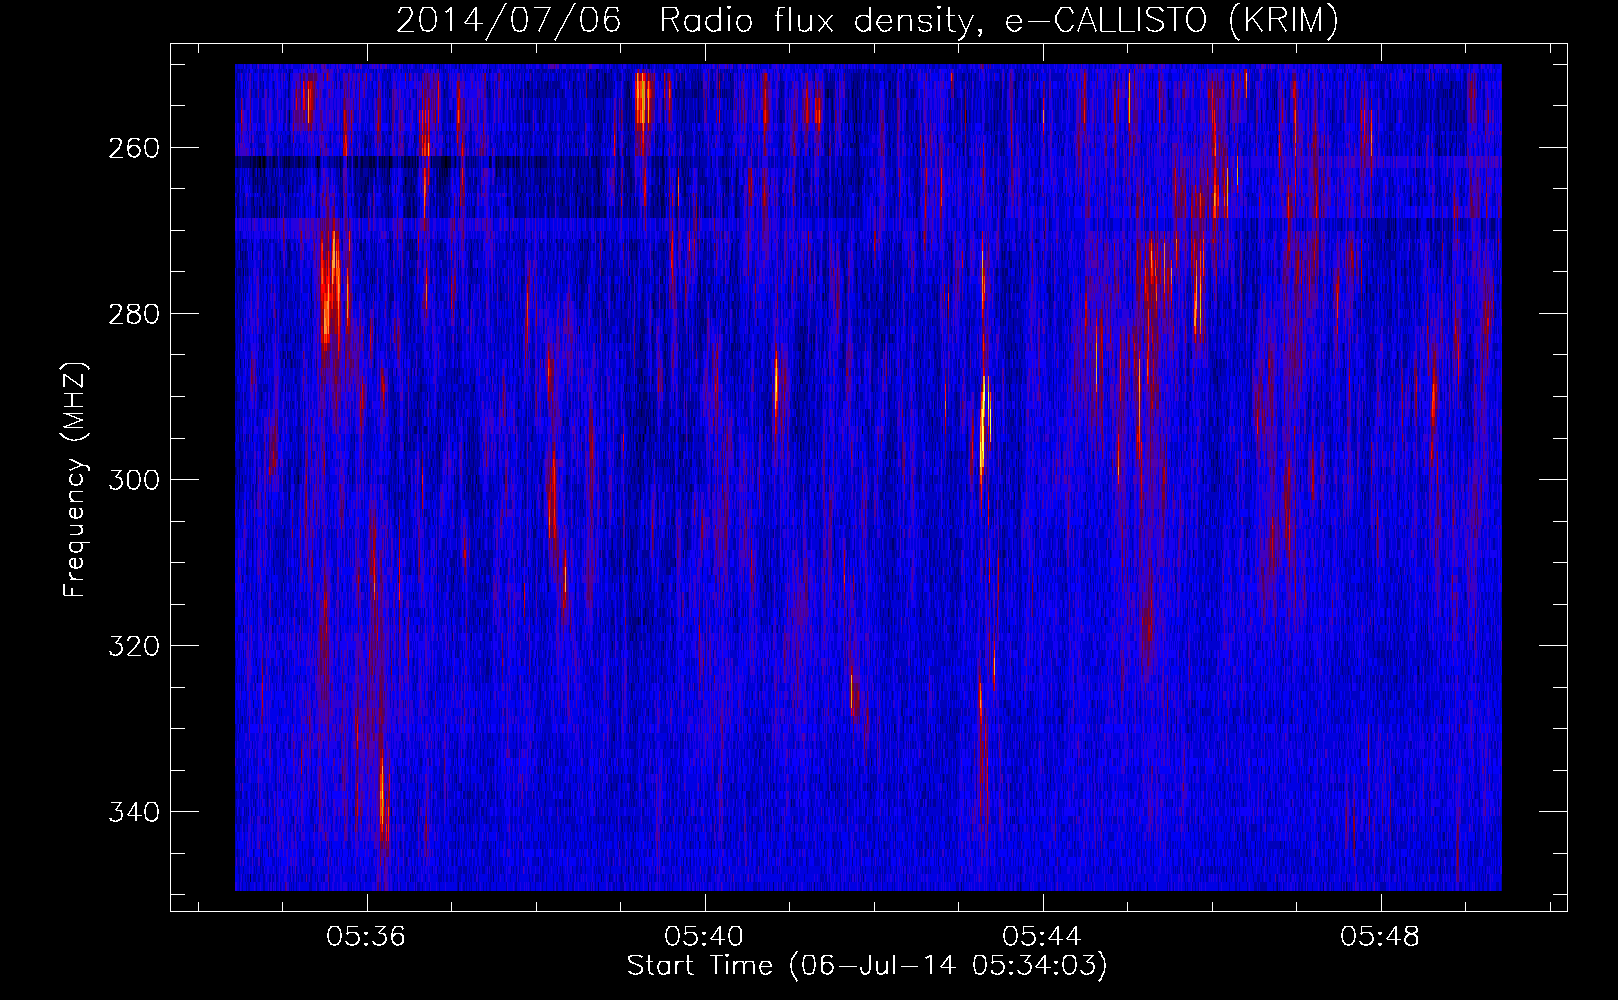The width and height of the screenshot is (1618, 1000).
Task: Click the 340 frequency tick label
Action: [132, 812]
